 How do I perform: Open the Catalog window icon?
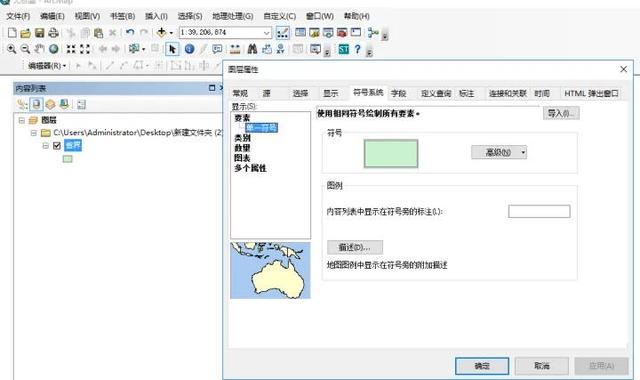tap(314, 33)
